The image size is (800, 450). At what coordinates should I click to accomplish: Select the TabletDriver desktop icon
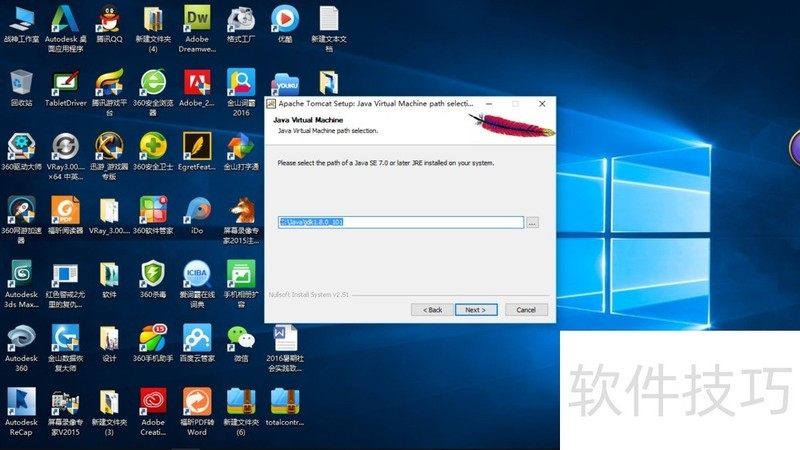click(65, 83)
